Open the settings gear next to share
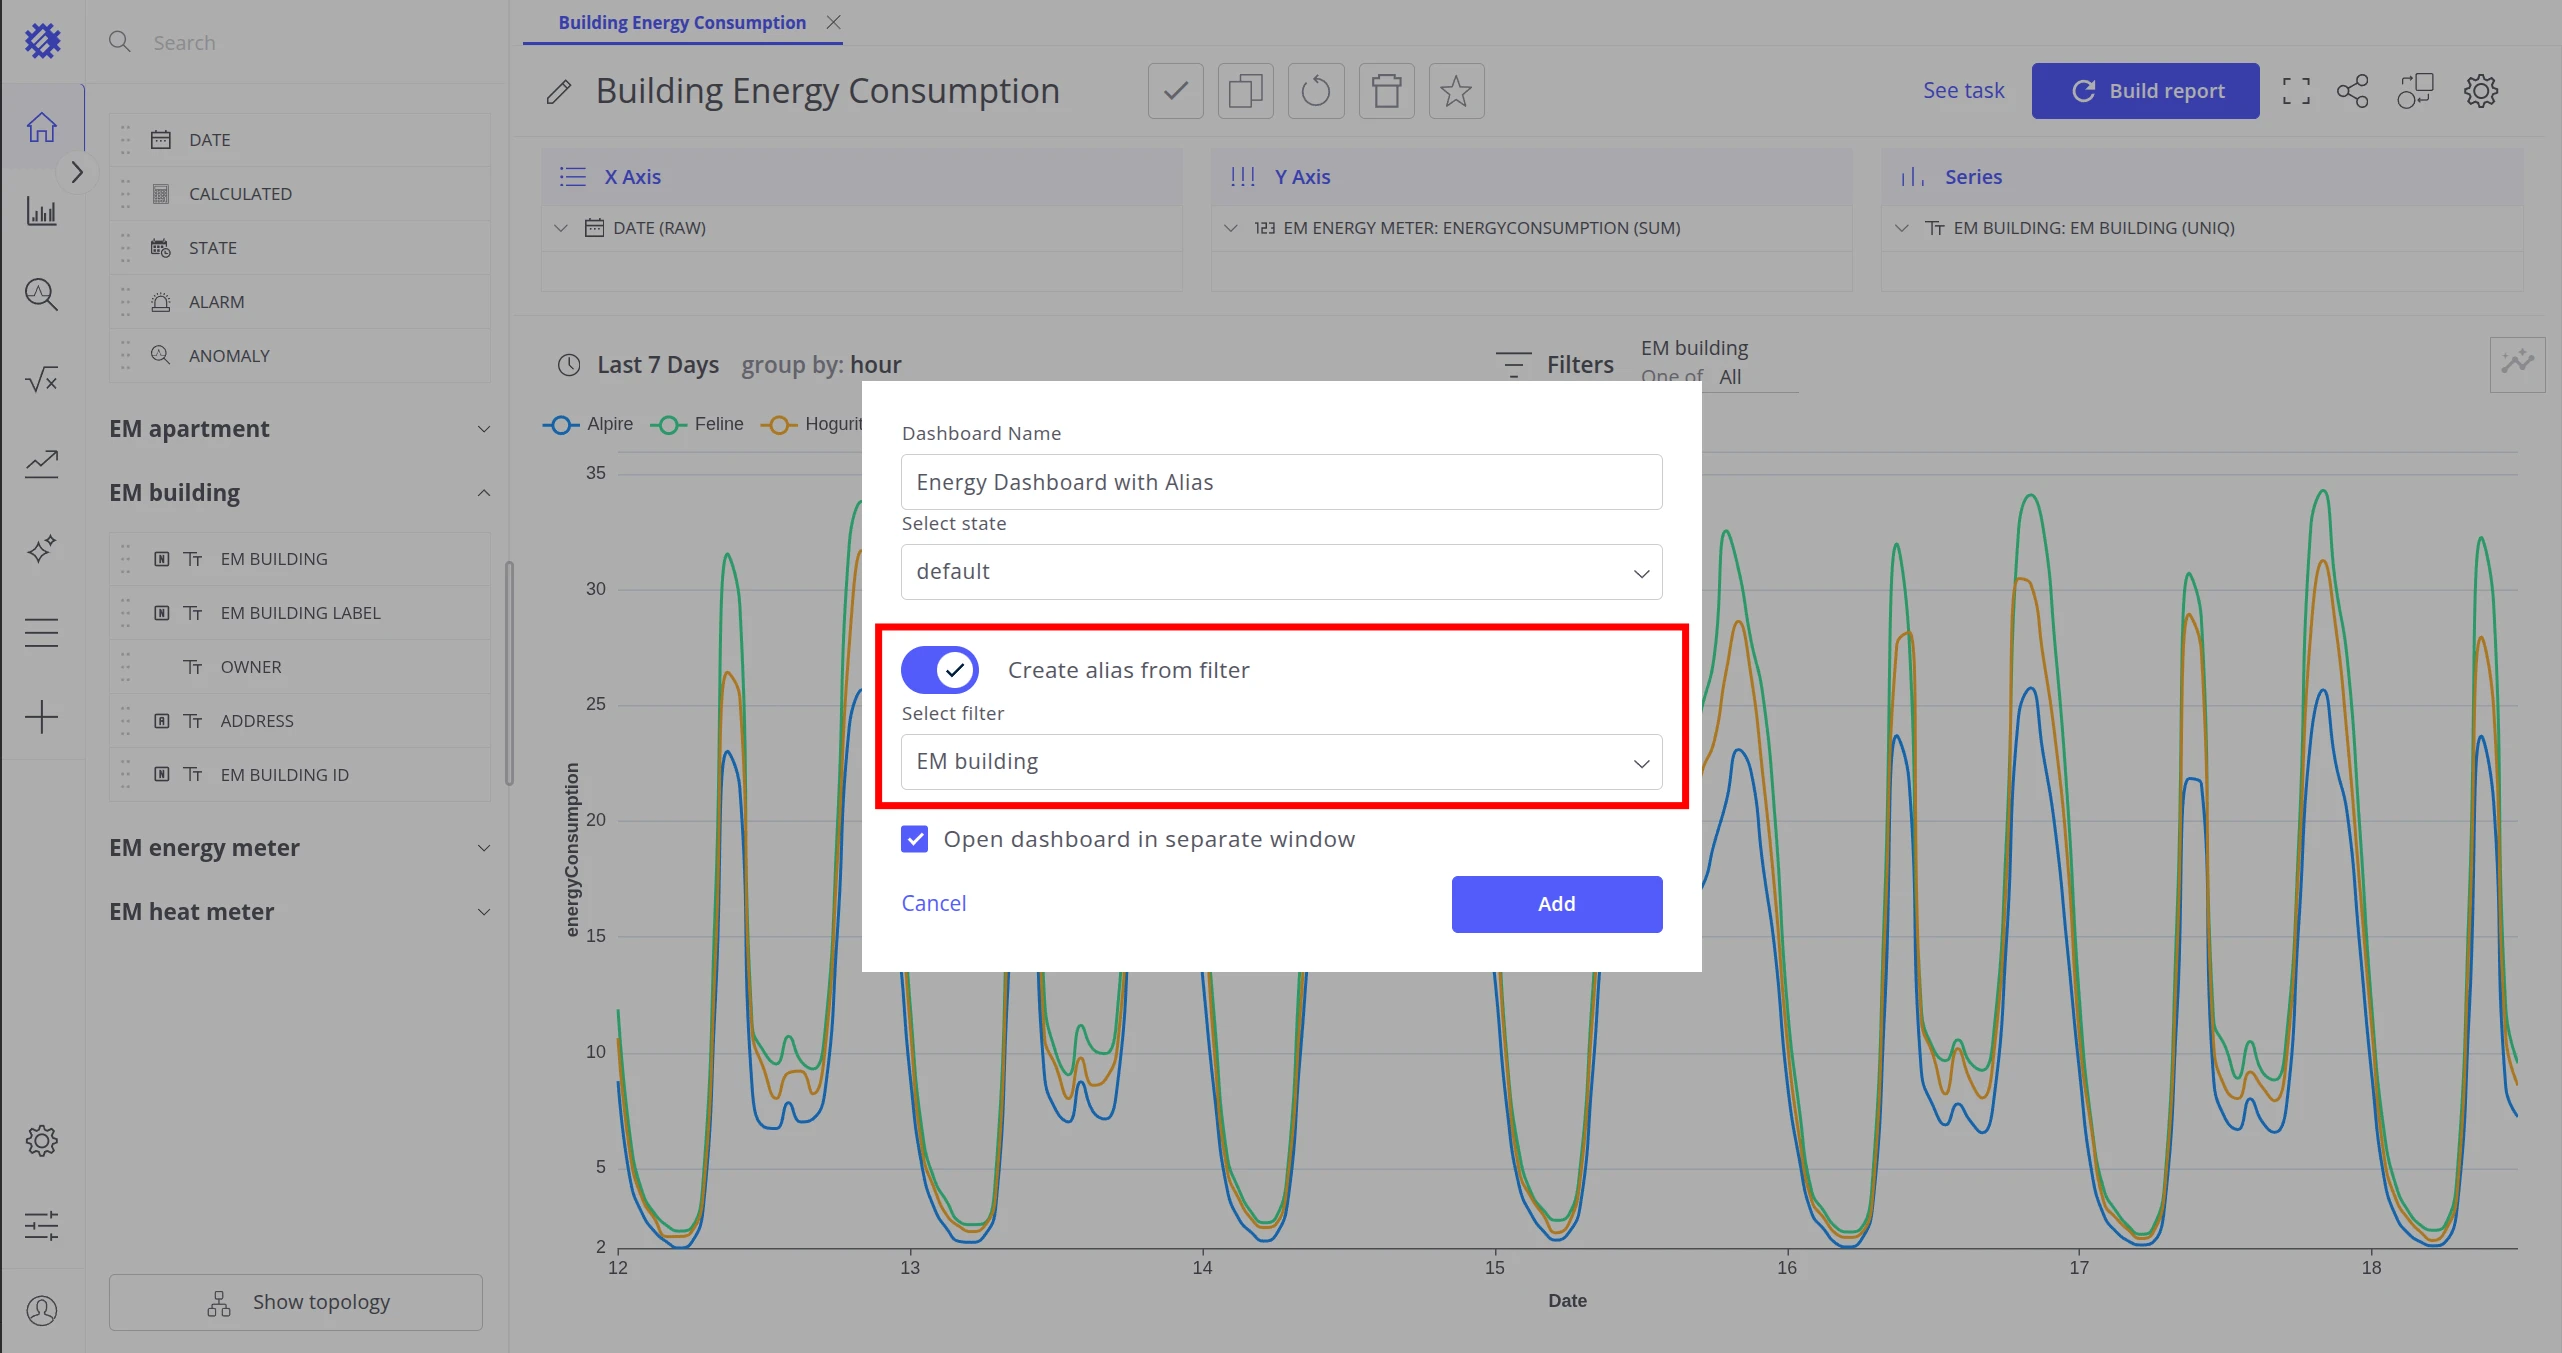Image resolution: width=2562 pixels, height=1353 pixels. (2480, 91)
